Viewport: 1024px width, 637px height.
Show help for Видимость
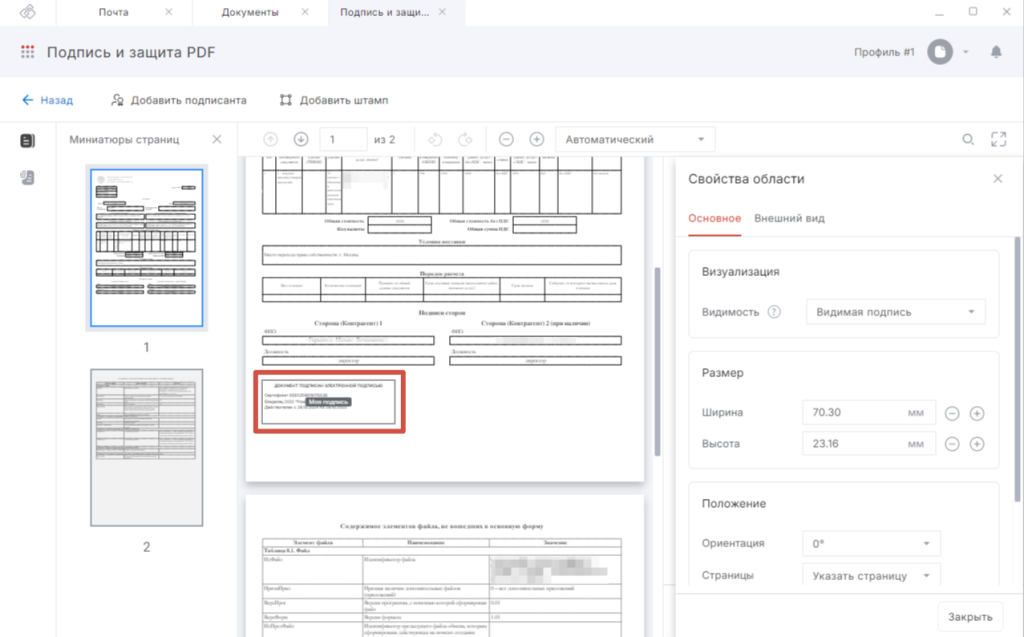[774, 312]
